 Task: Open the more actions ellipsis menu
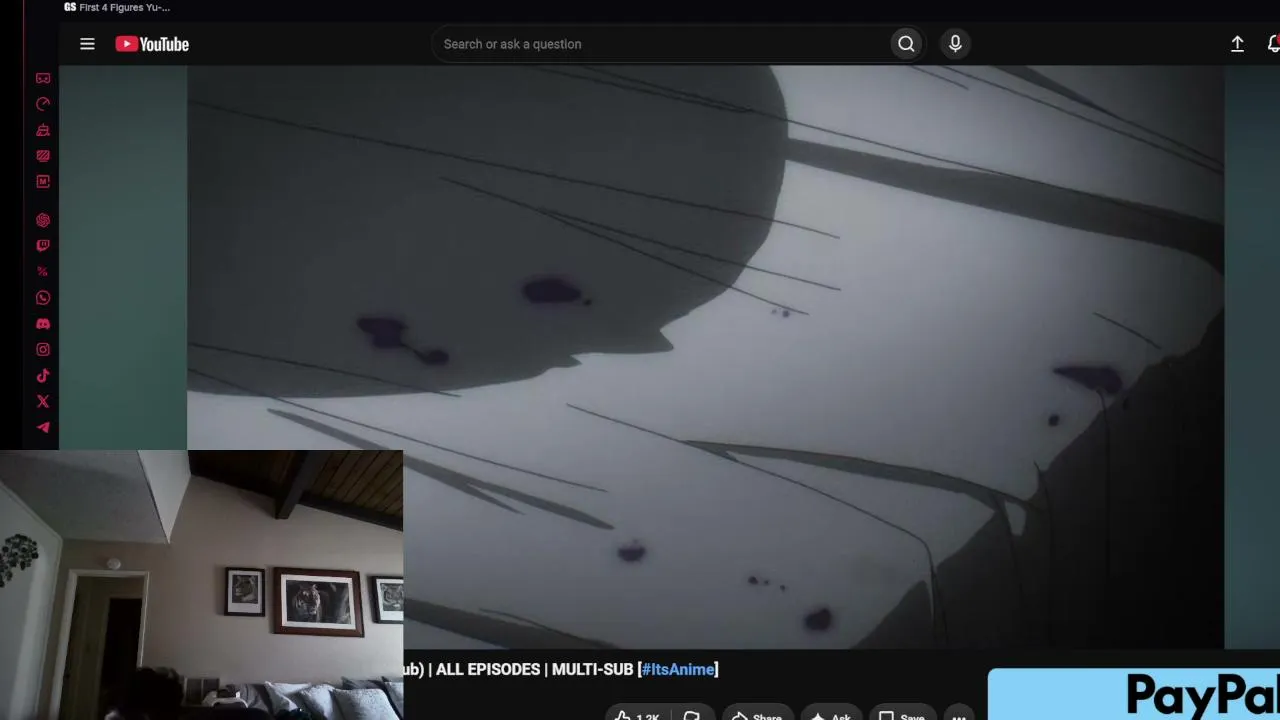(959, 716)
